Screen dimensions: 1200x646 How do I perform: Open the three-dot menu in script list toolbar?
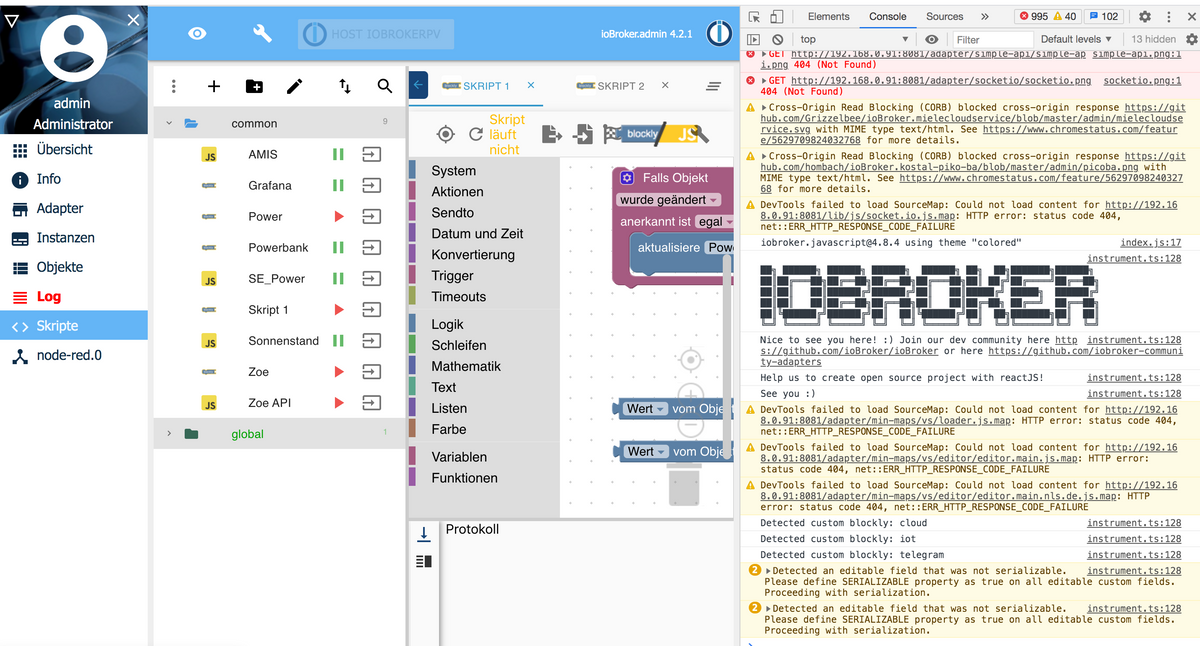pyautogui.click(x=173, y=87)
